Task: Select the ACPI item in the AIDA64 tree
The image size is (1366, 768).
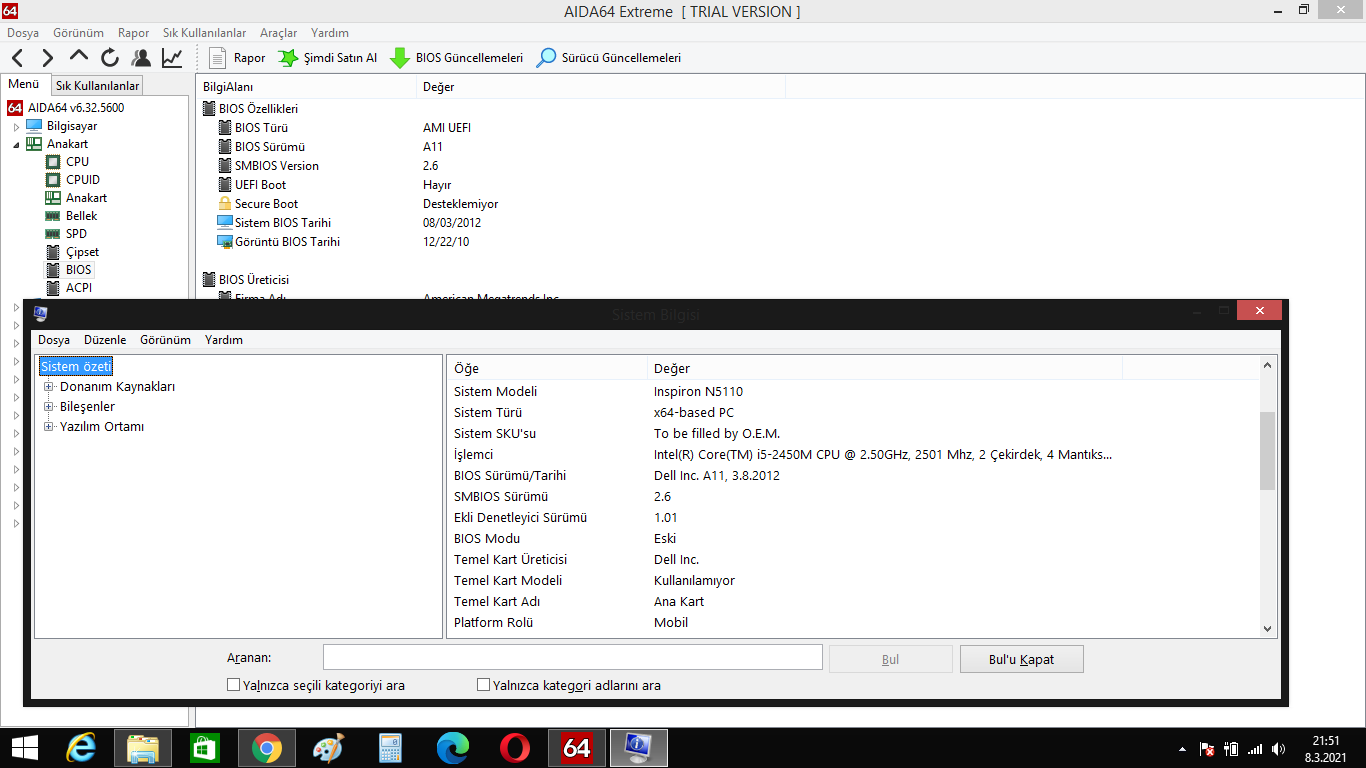Action: click(x=79, y=288)
